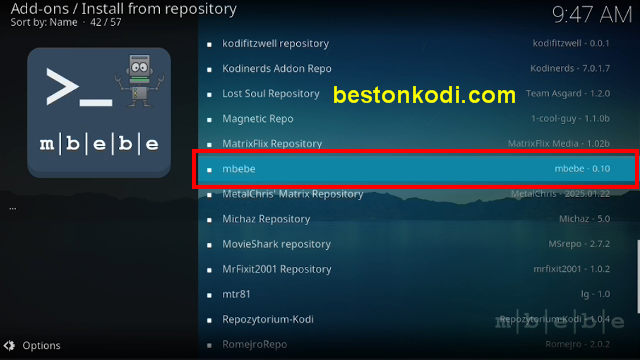The image size is (640, 360).
Task: Click 'kodifitzwell - 0.0.1' version text
Action: [x=571, y=43]
